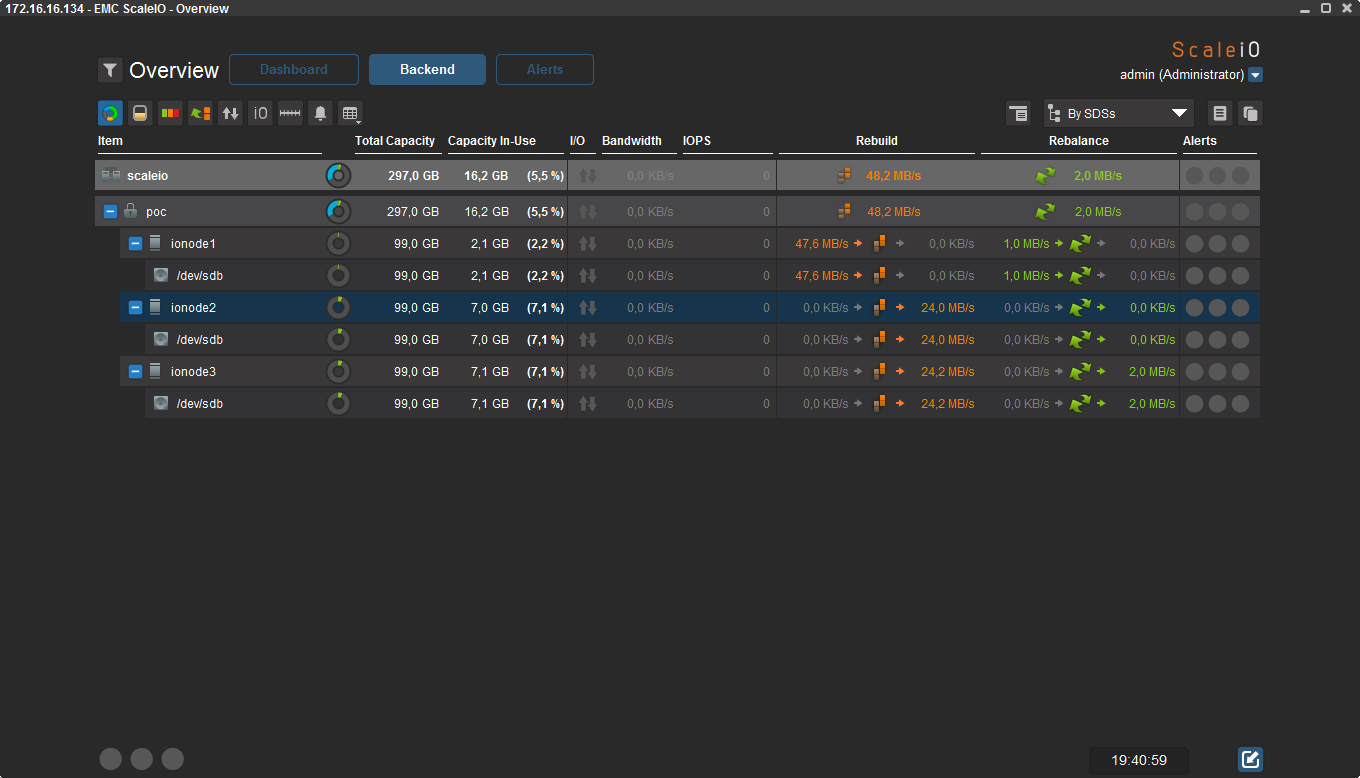Switch to the rebuild/rebalance view icon
This screenshot has width=1360, height=778.
(x=200, y=113)
